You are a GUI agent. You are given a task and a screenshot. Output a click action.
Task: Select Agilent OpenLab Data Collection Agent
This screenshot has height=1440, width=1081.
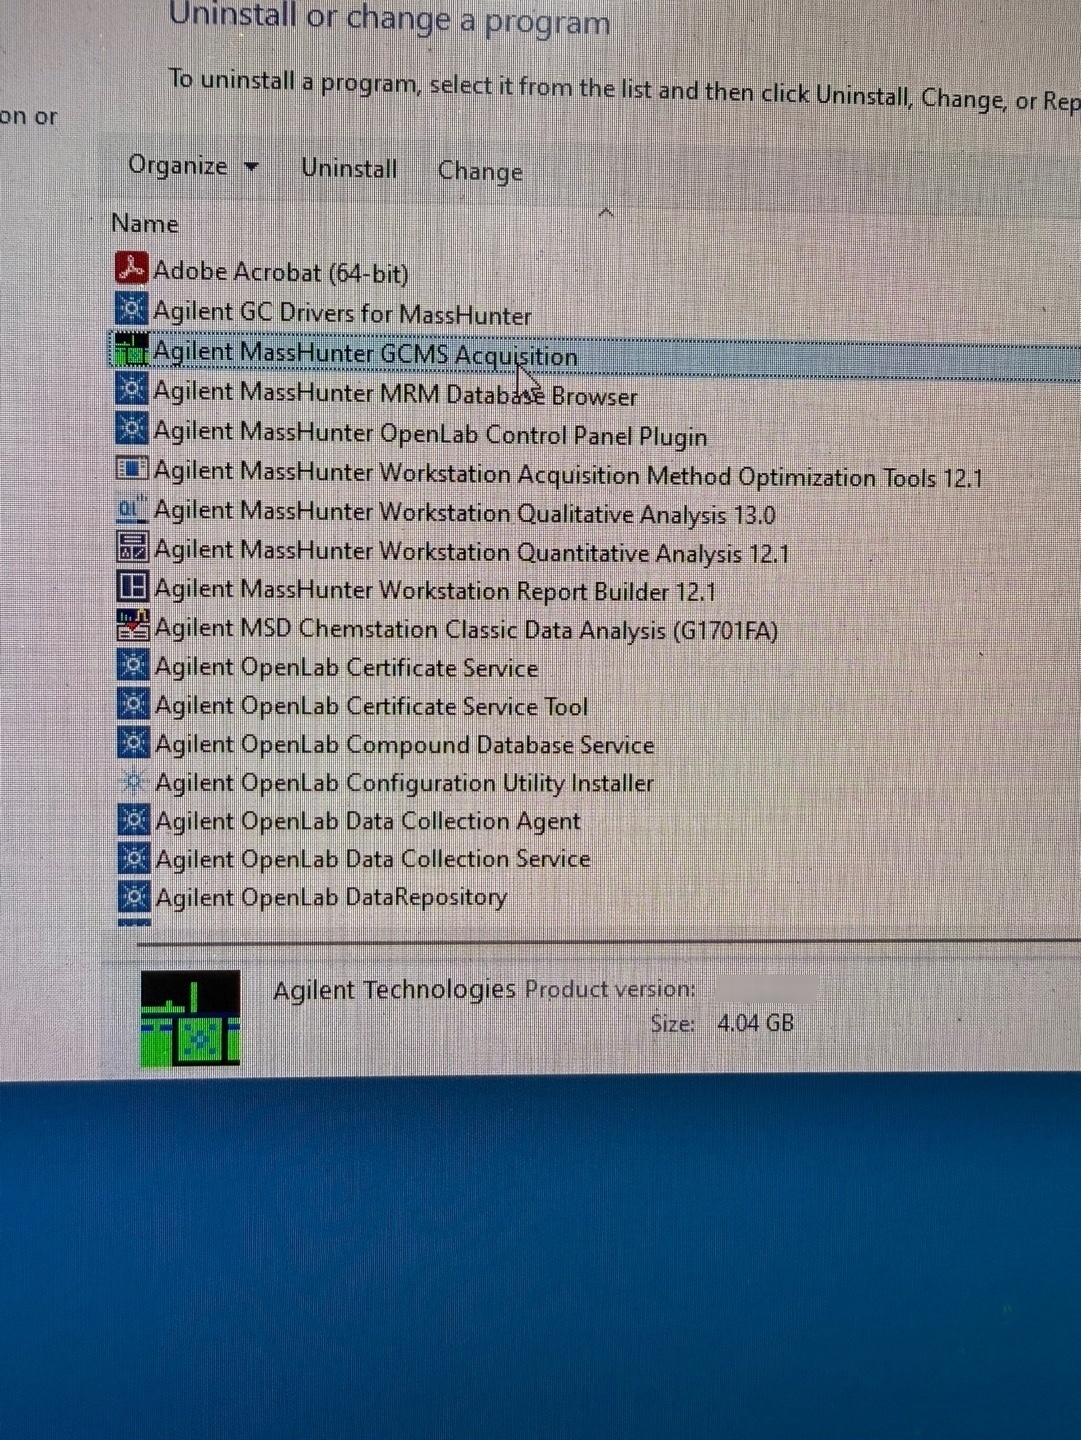[368, 821]
